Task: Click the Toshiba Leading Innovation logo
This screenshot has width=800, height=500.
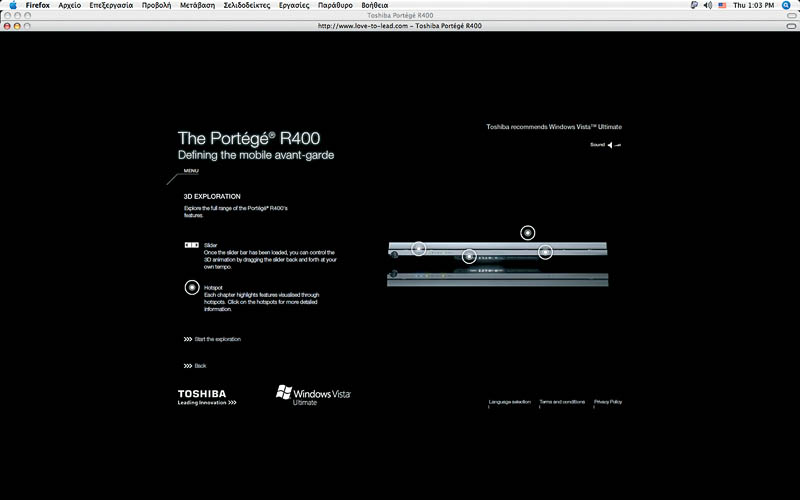Action: pos(207,397)
